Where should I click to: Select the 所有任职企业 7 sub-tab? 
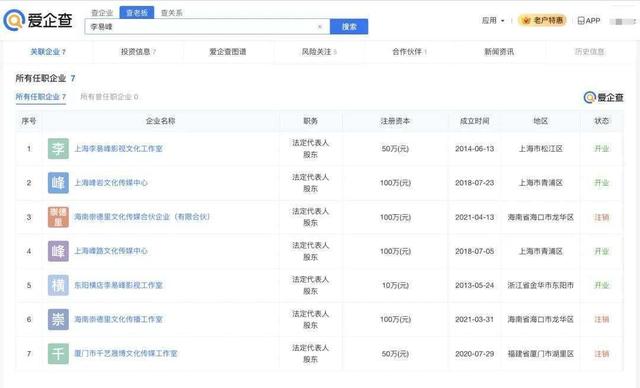(41, 97)
